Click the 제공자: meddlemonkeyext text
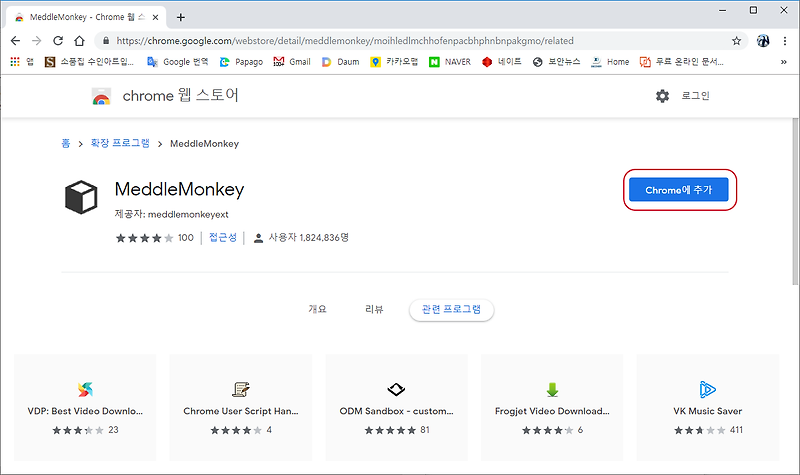This screenshot has width=800, height=475. tap(171, 214)
